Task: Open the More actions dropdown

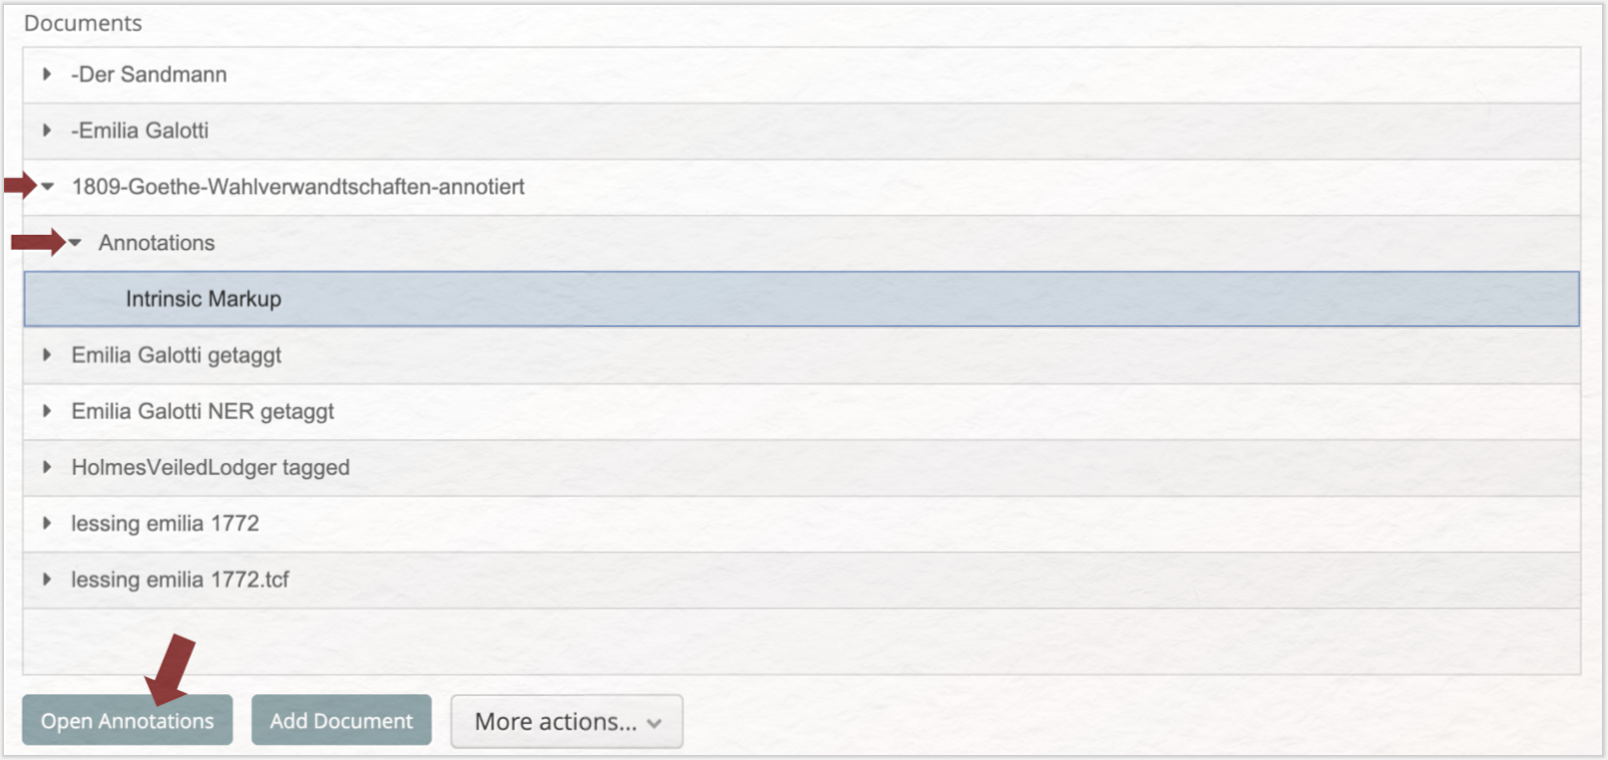Action: 567,721
